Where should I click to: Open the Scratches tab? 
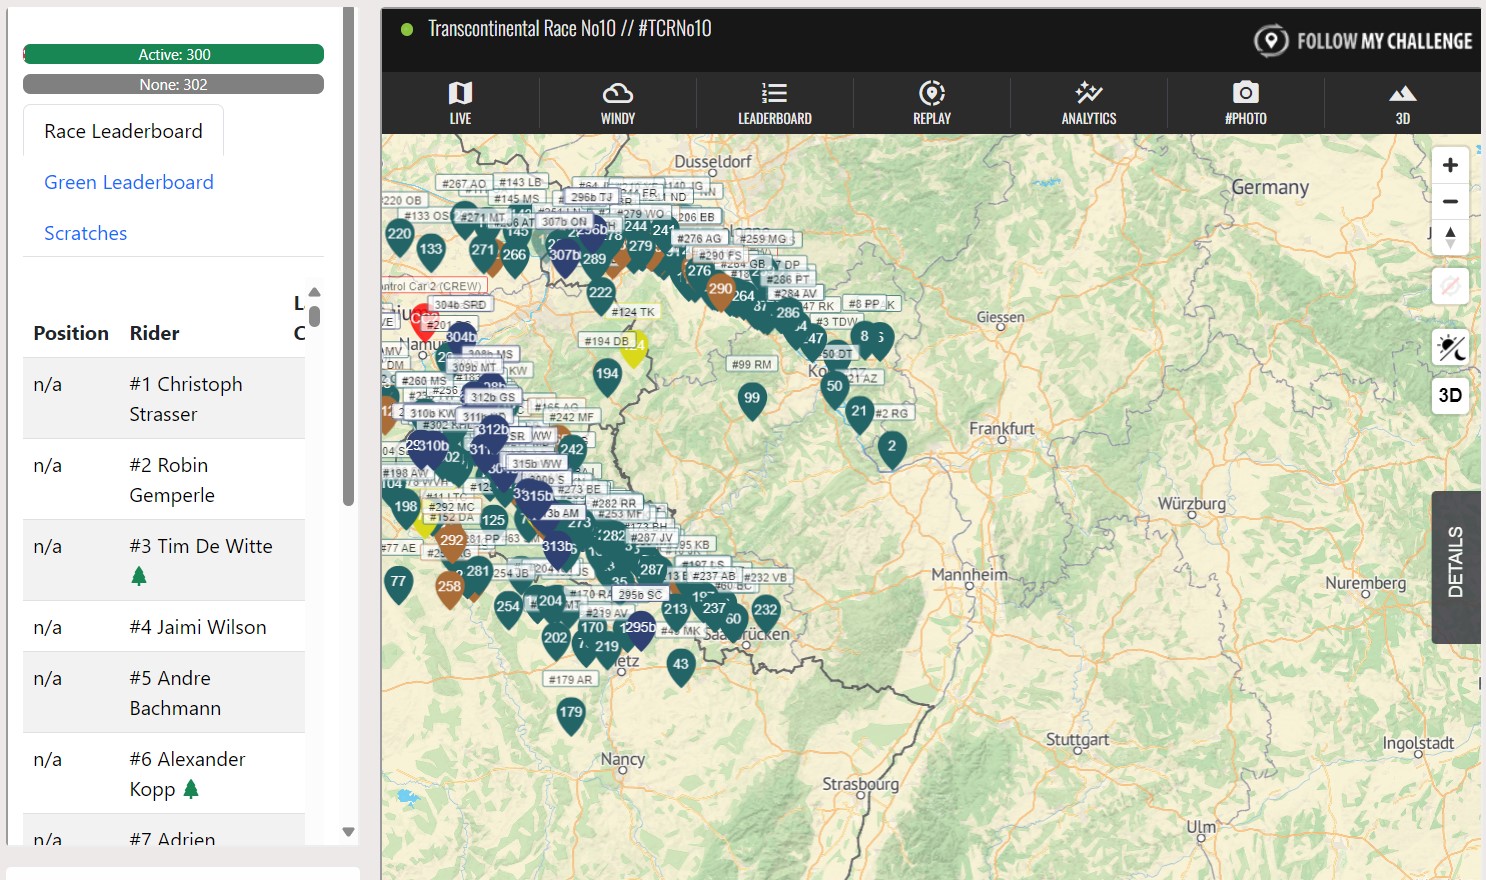pyautogui.click(x=86, y=233)
